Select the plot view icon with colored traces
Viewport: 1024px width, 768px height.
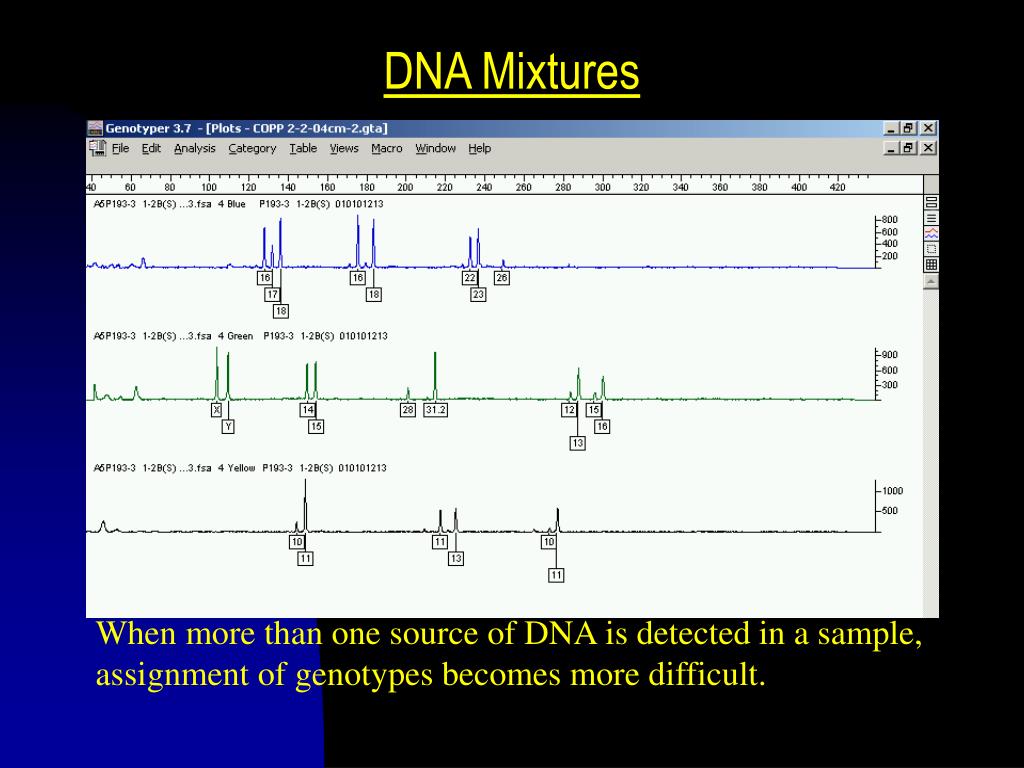pyautogui.click(x=931, y=233)
